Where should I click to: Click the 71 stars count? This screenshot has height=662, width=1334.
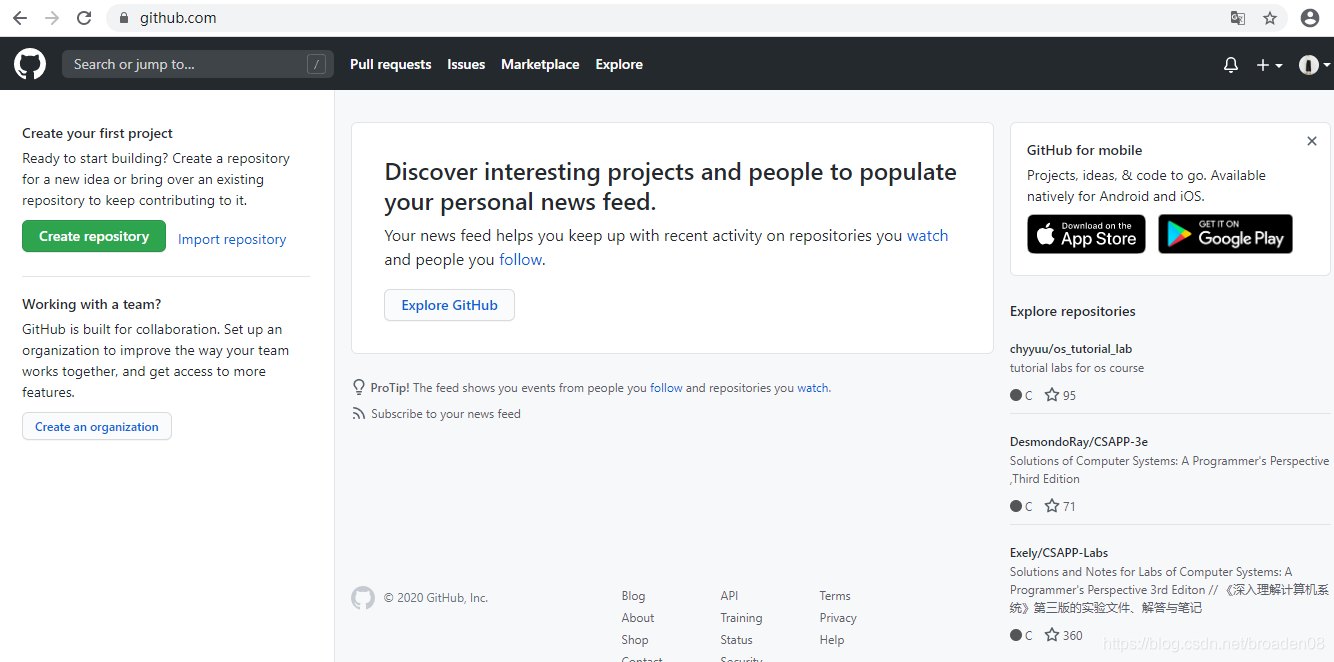(1069, 507)
